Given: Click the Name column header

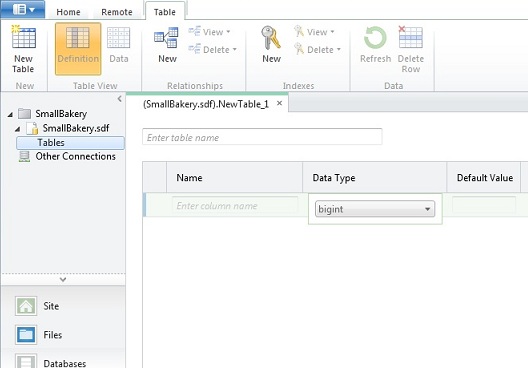Looking at the screenshot, I should pos(234,177).
